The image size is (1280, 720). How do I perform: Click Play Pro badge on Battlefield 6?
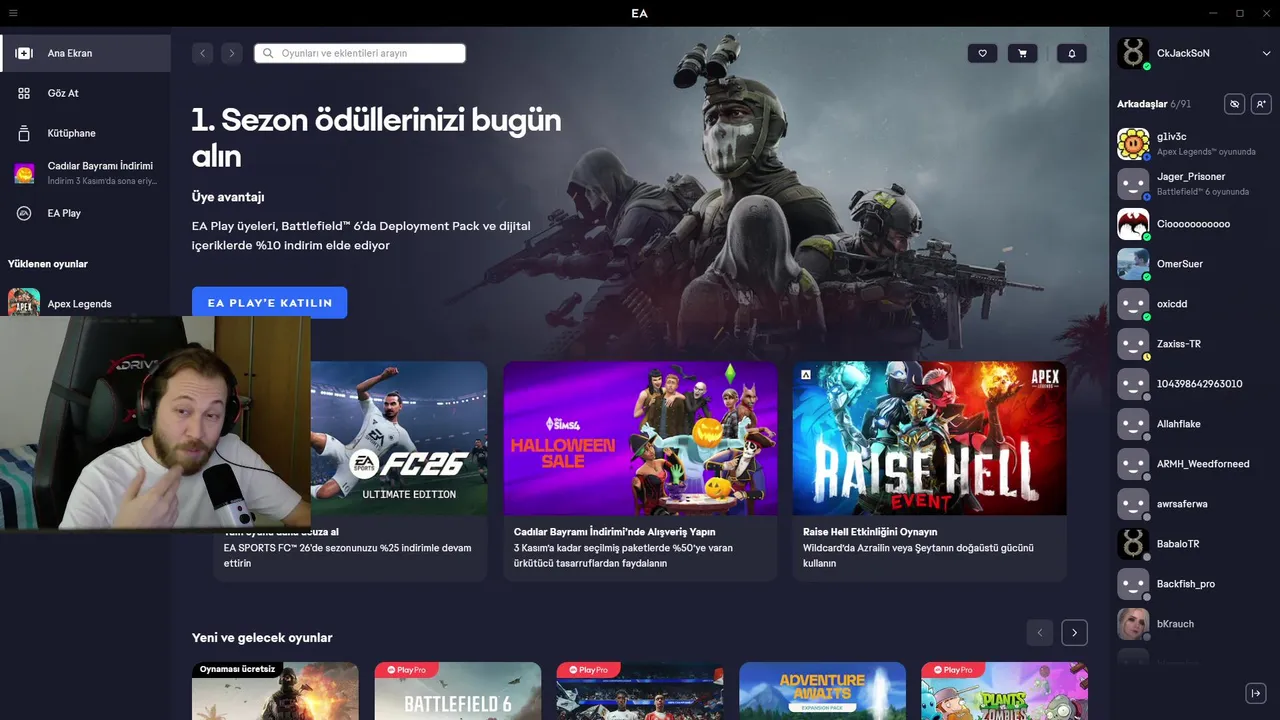coord(408,670)
